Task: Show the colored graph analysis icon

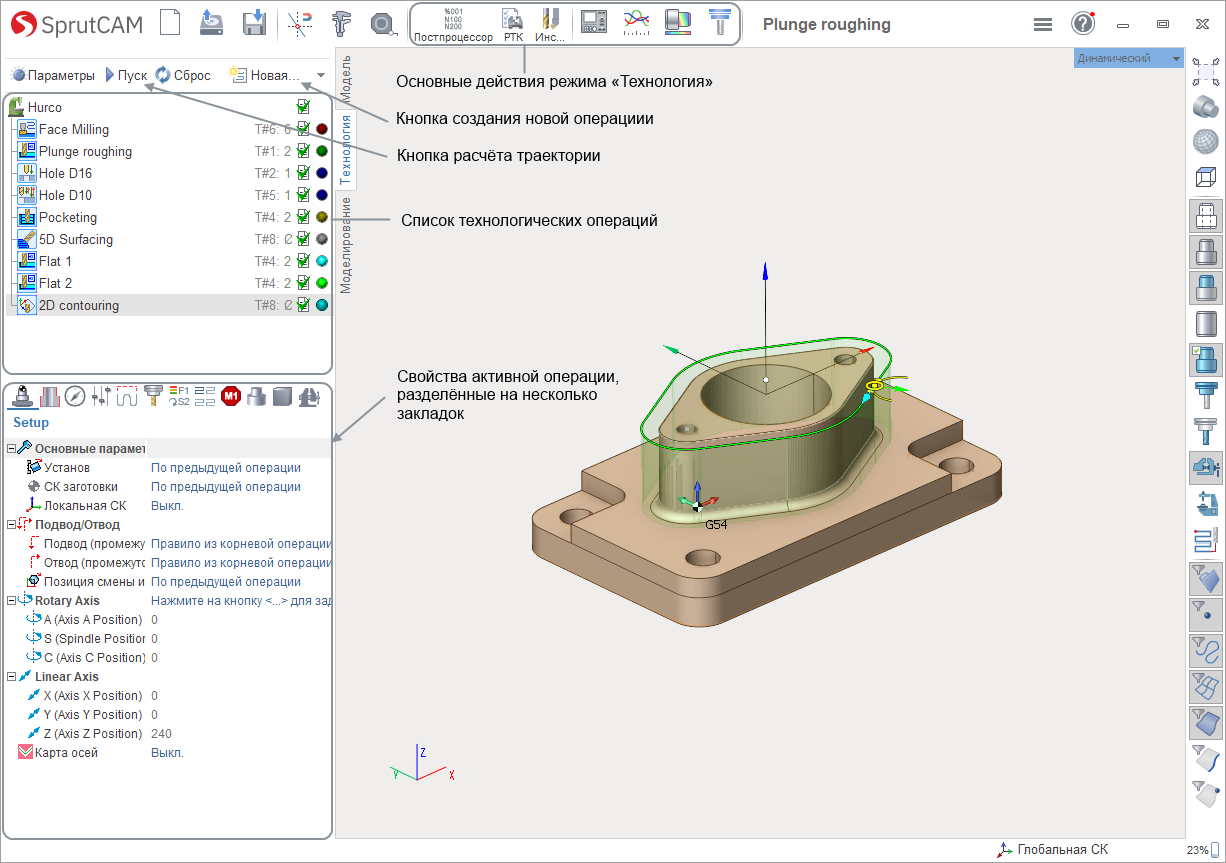Action: point(636,23)
